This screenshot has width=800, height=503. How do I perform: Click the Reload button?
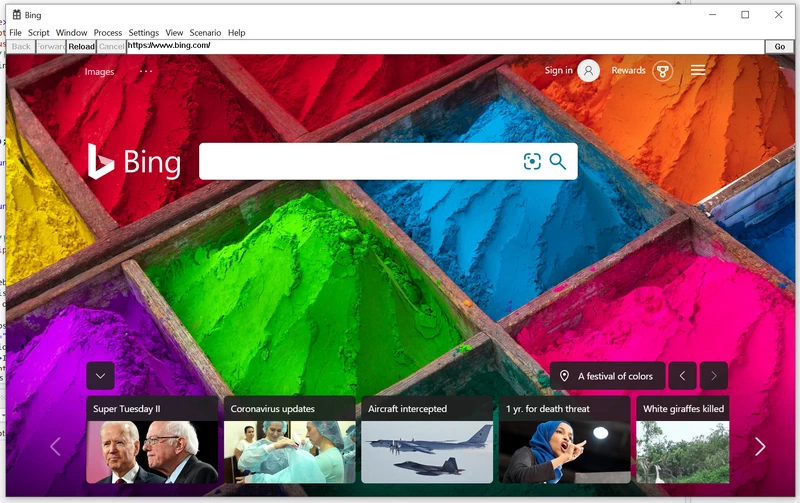pos(82,46)
